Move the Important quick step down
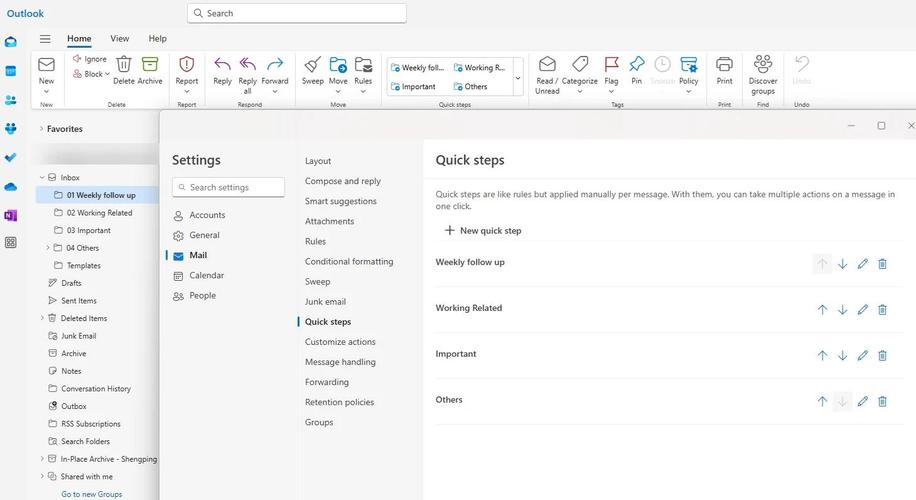Image resolution: width=916 pixels, height=500 pixels. point(842,356)
